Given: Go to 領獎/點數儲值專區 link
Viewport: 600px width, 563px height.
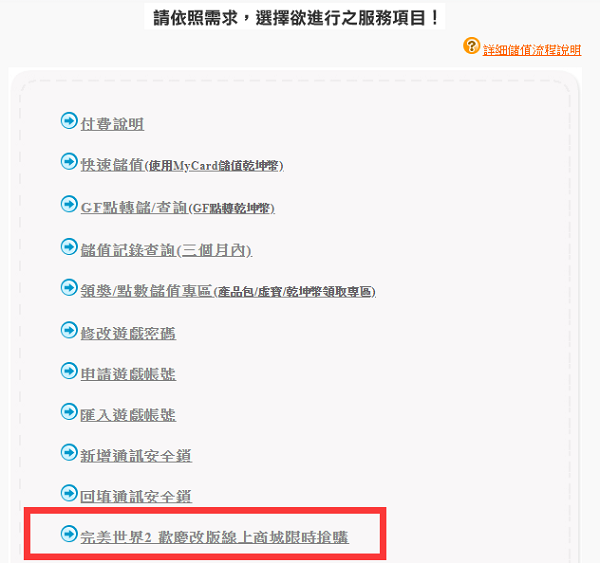Looking at the screenshot, I should point(228,291).
